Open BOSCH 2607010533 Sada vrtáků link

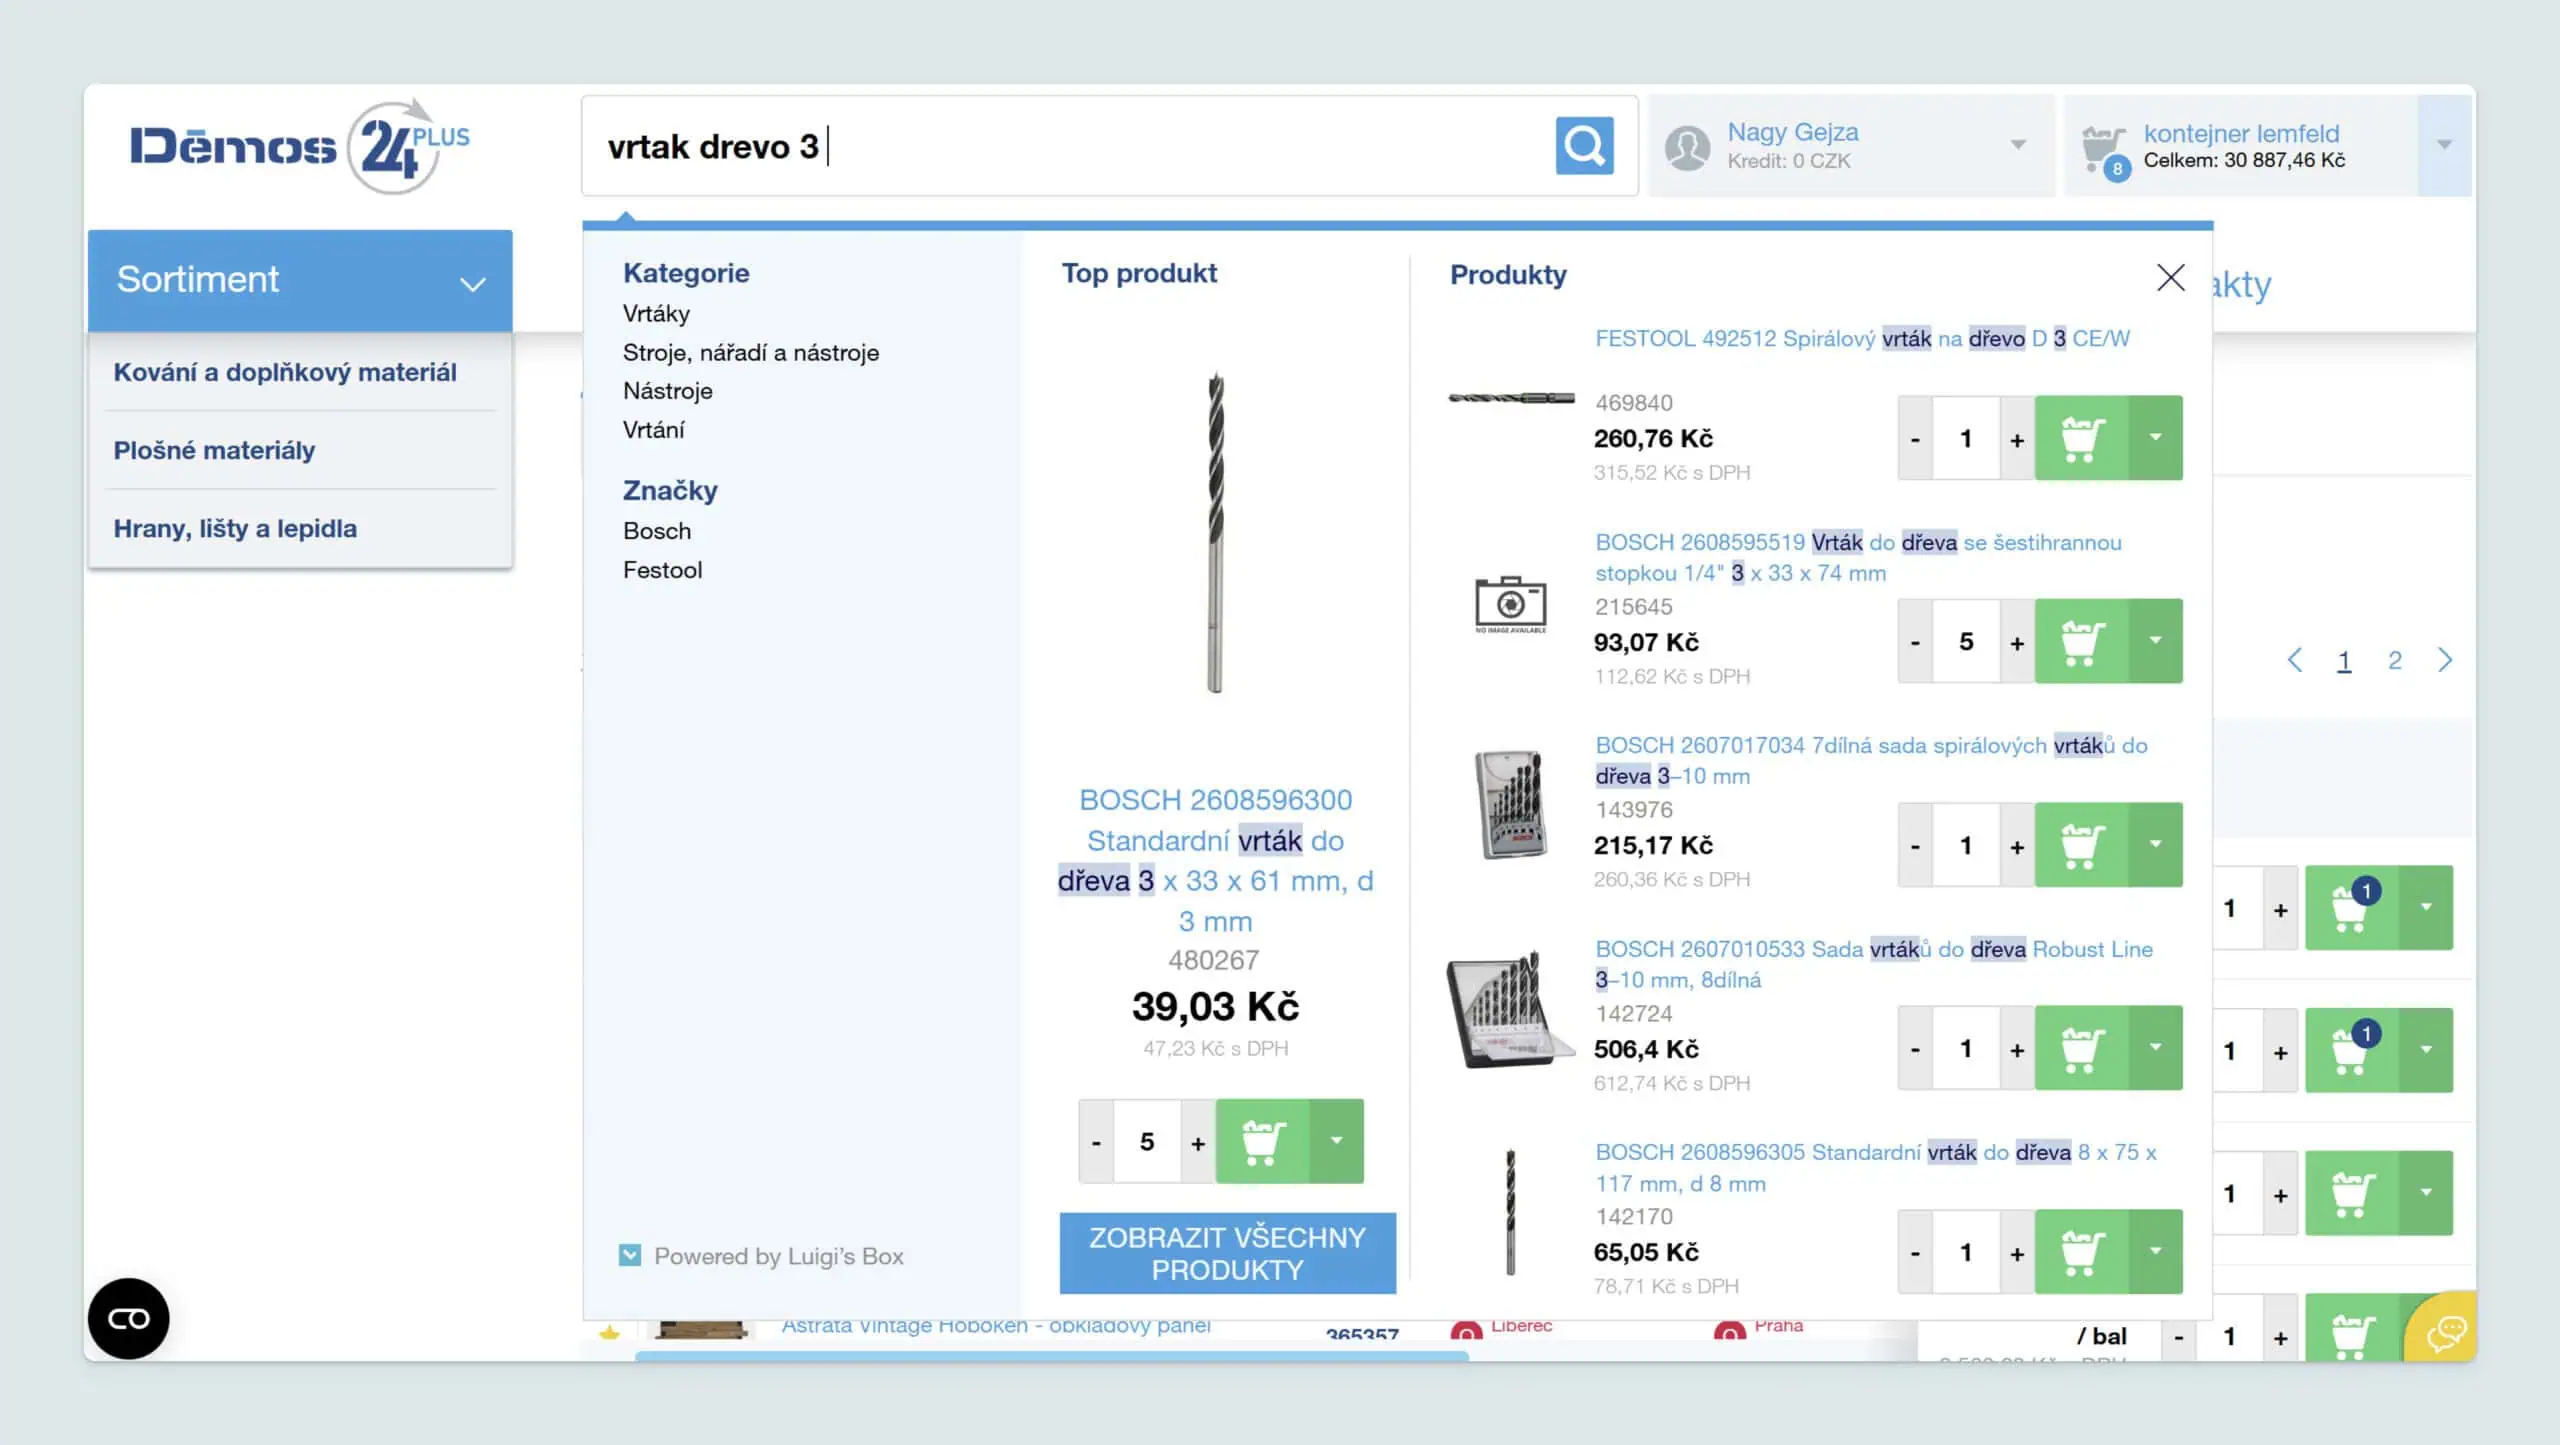point(1874,964)
